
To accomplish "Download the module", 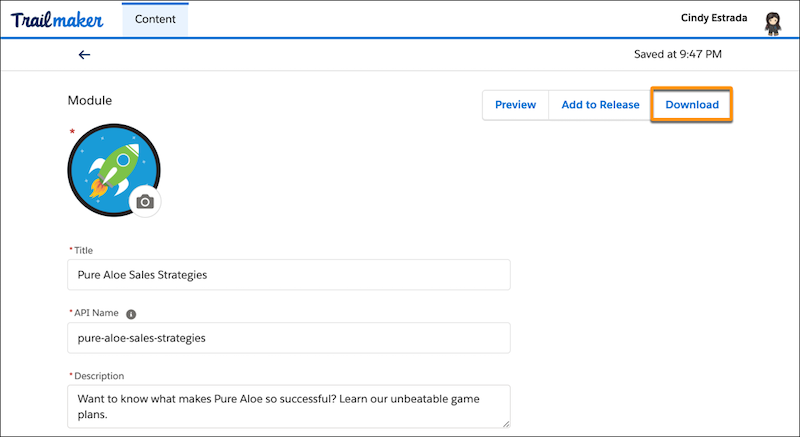I will pyautogui.click(x=692, y=105).
